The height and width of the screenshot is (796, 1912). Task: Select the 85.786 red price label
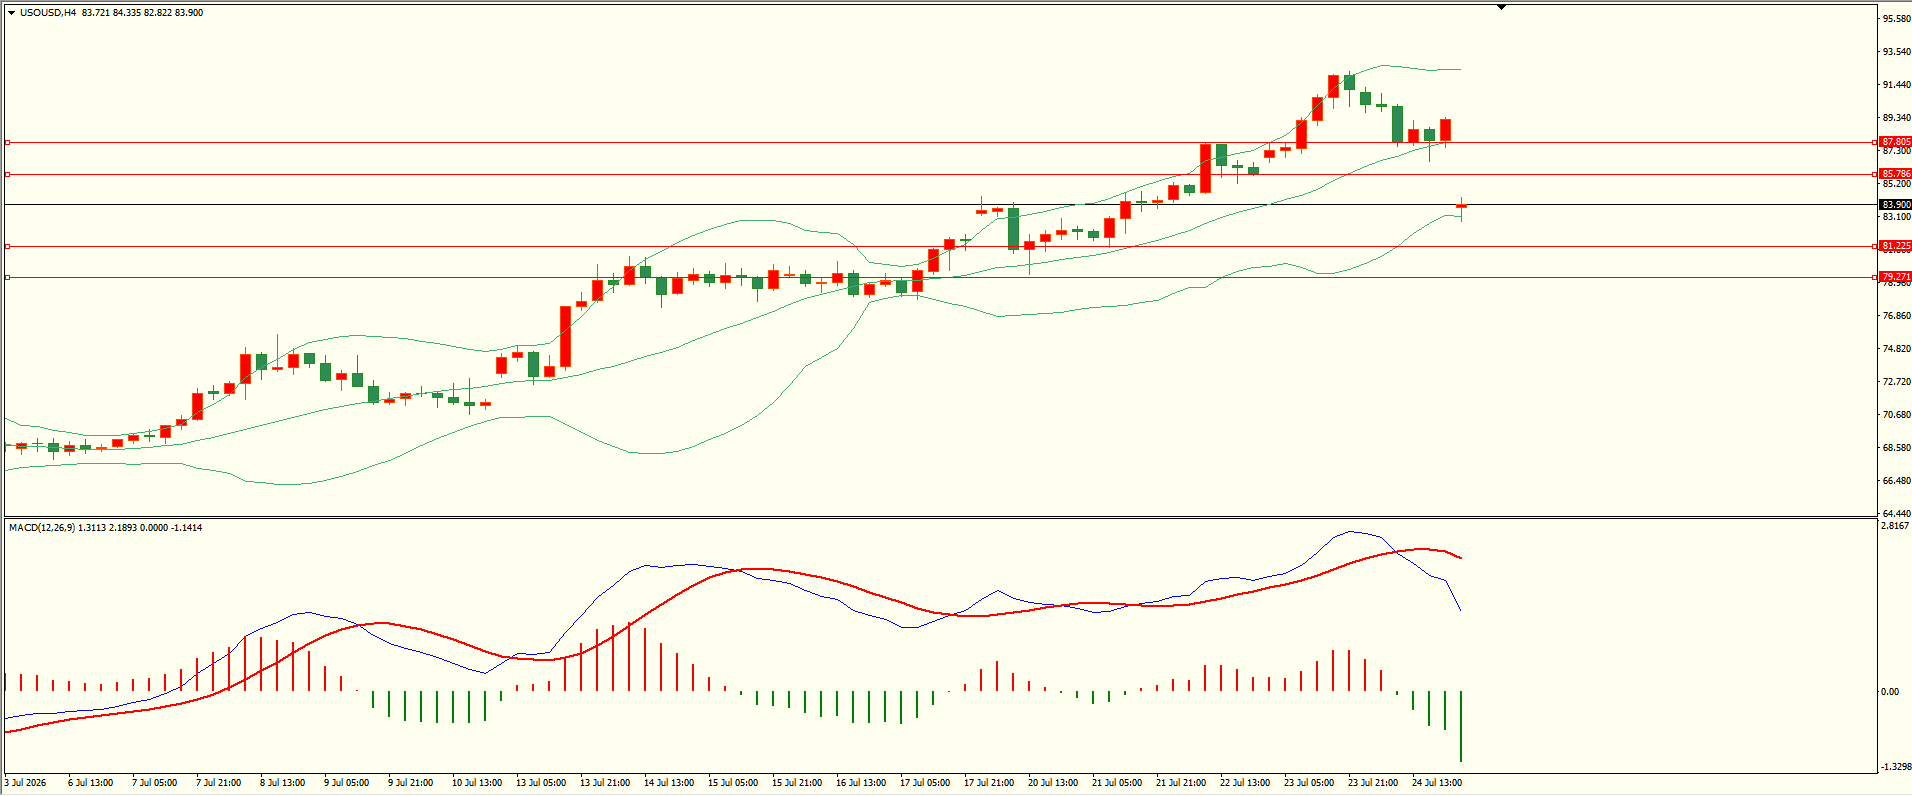pyautogui.click(x=1896, y=174)
